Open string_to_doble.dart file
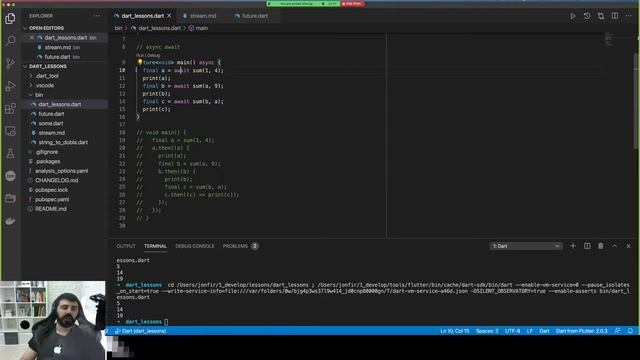Image resolution: width=640 pixels, height=360 pixels. [x=63, y=142]
